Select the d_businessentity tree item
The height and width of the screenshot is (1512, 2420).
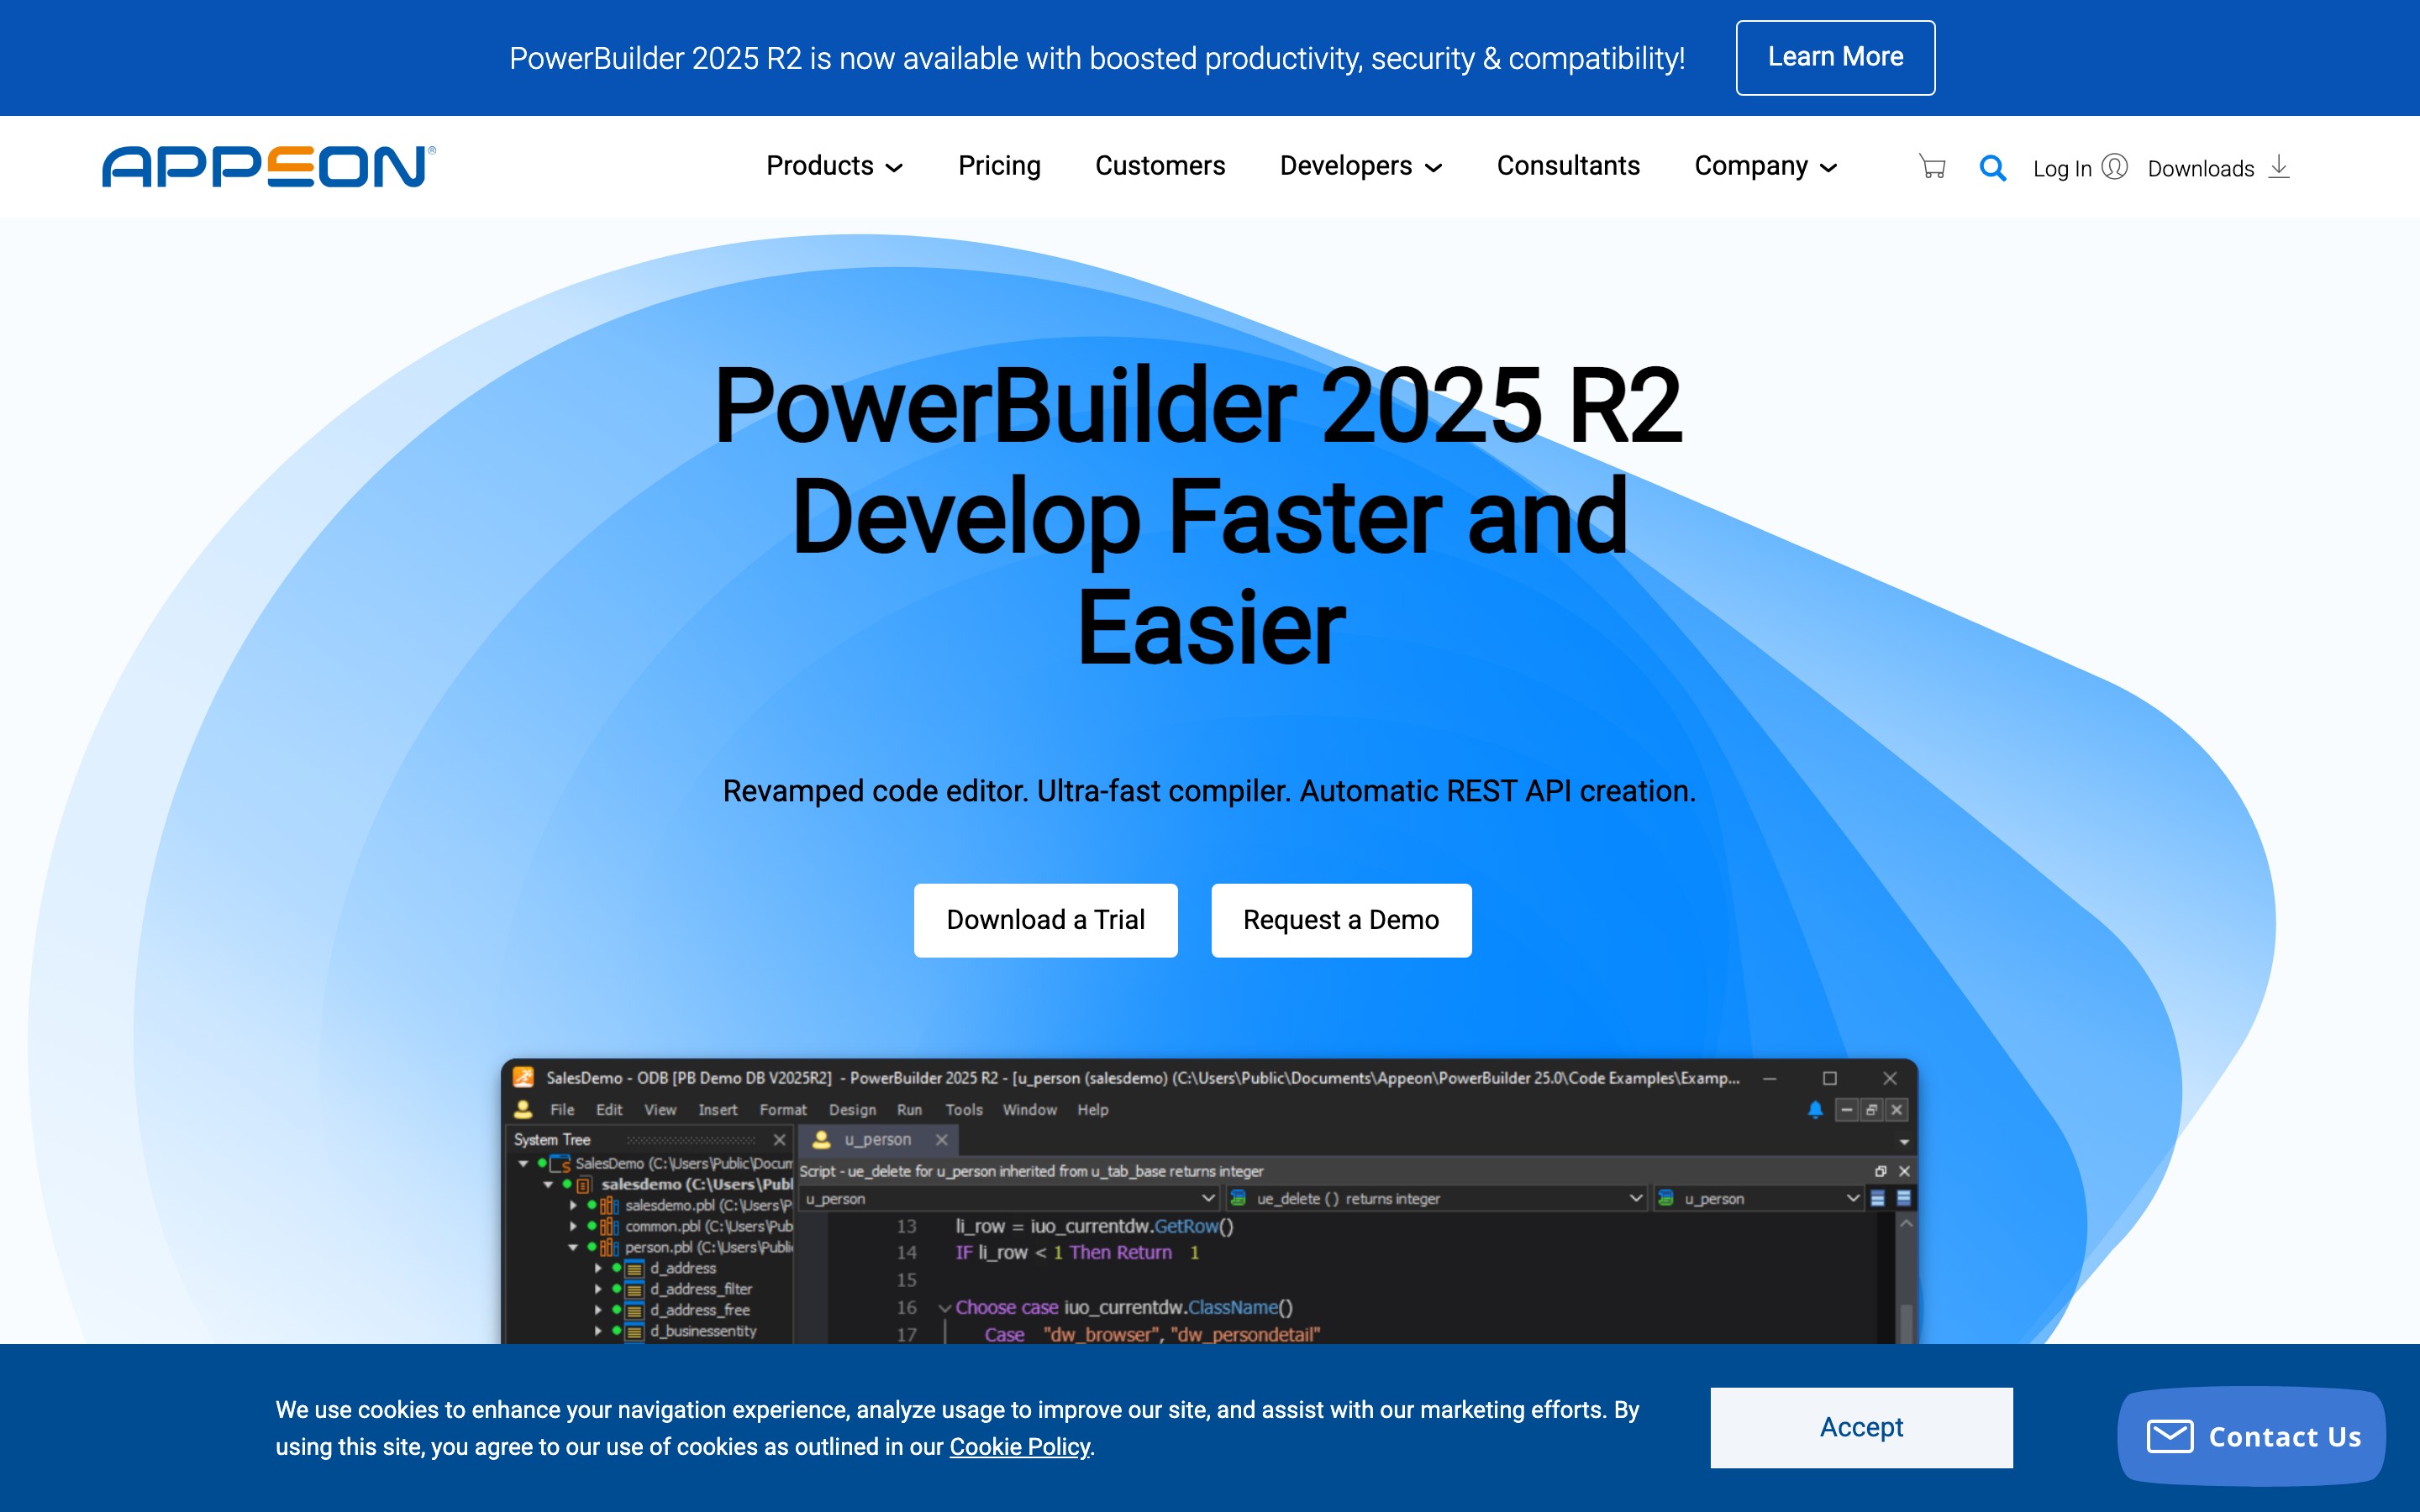703,1331
